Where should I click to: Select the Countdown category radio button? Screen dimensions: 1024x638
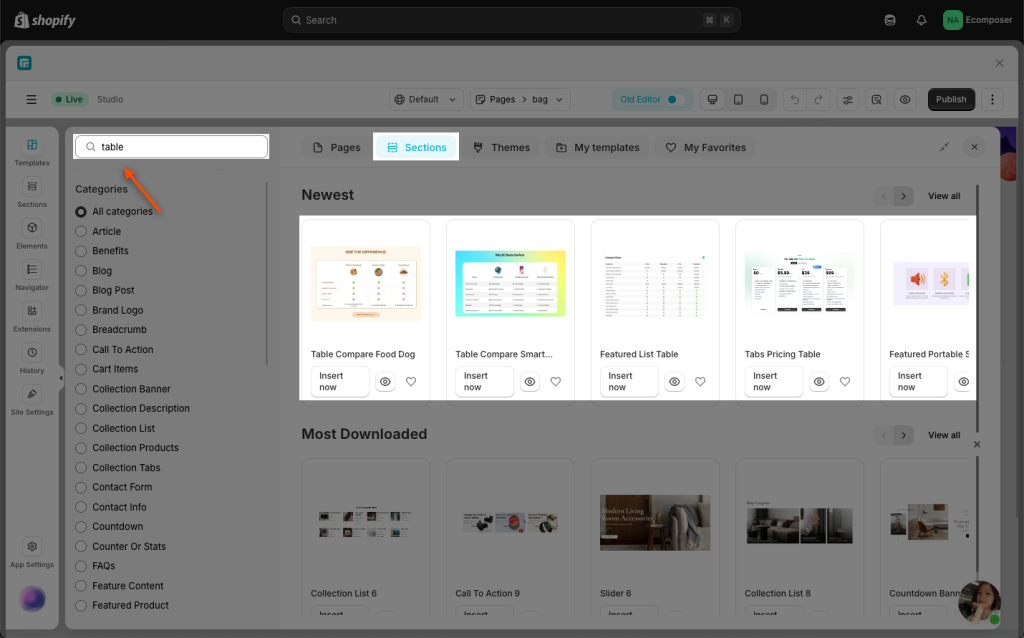tap(81, 526)
